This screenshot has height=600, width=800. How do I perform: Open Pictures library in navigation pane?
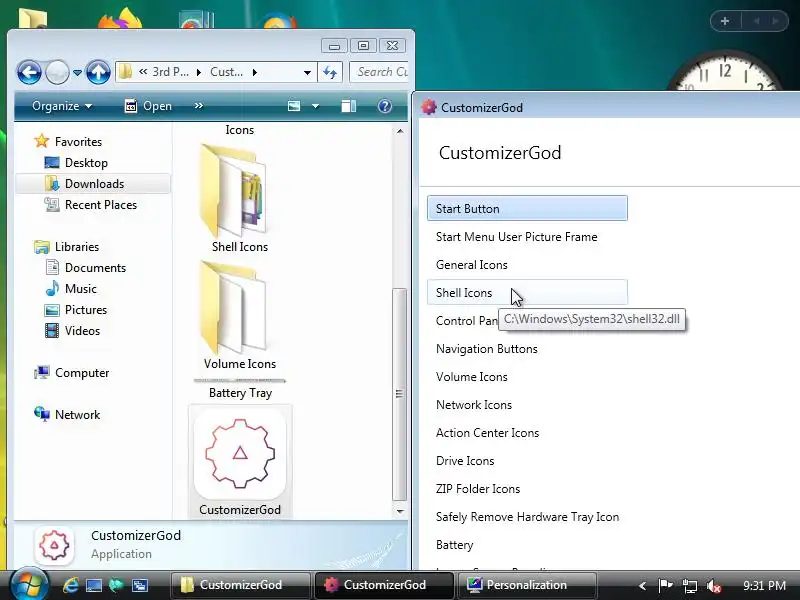point(76,310)
